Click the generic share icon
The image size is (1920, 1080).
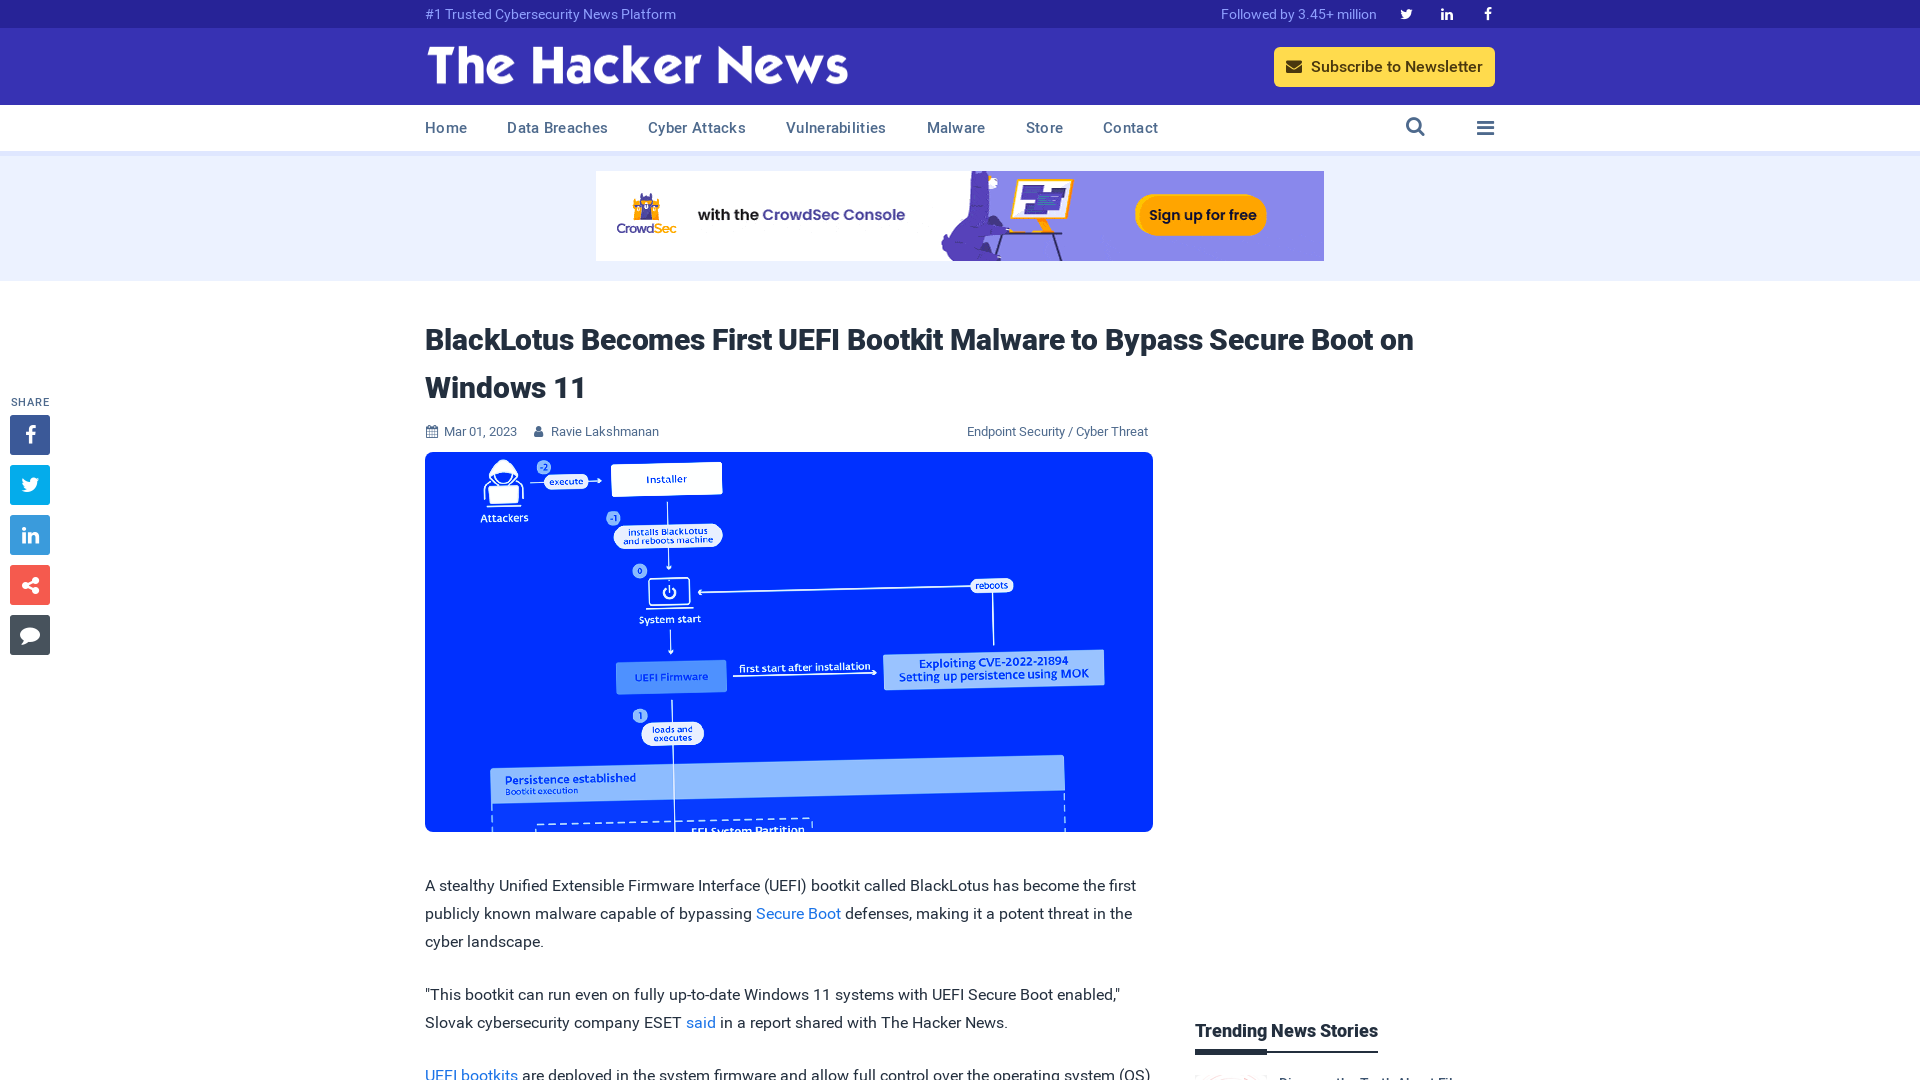coord(29,585)
